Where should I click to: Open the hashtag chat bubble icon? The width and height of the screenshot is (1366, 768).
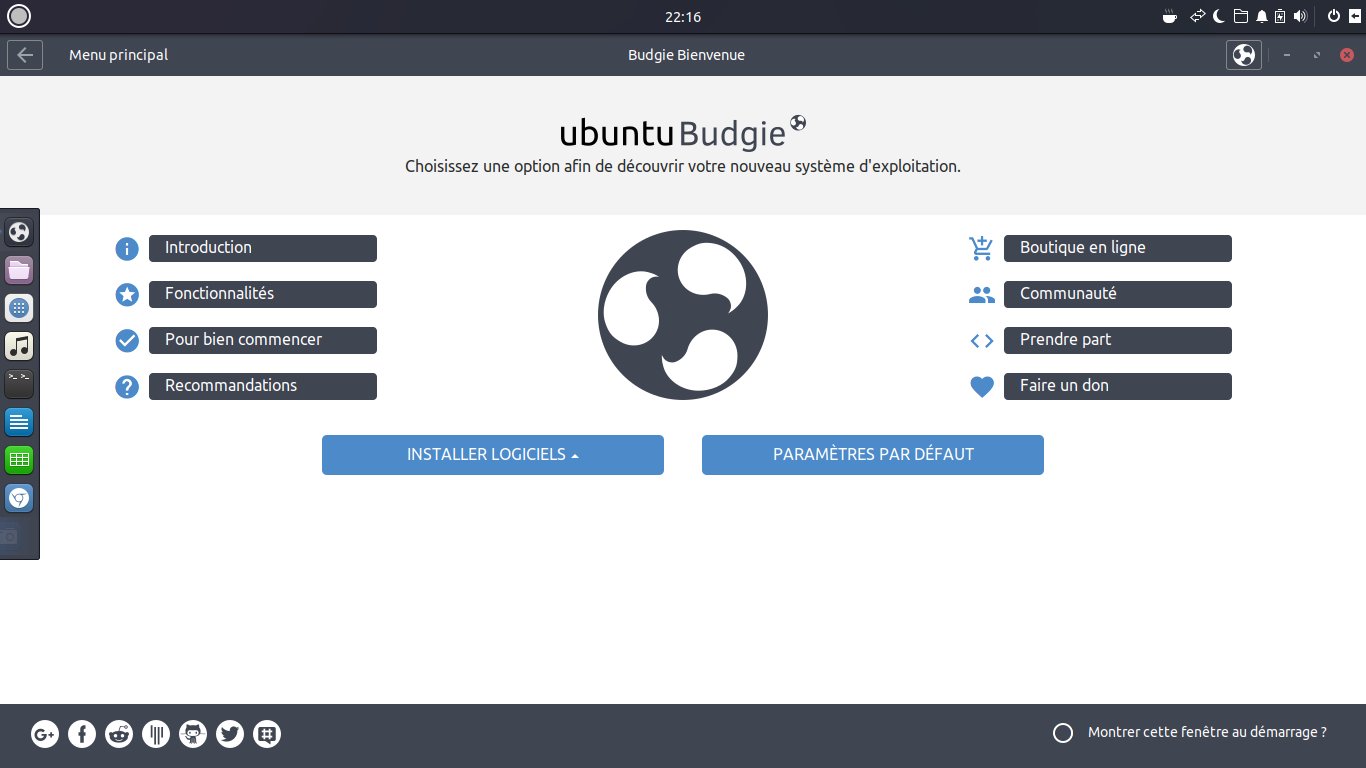coord(267,735)
